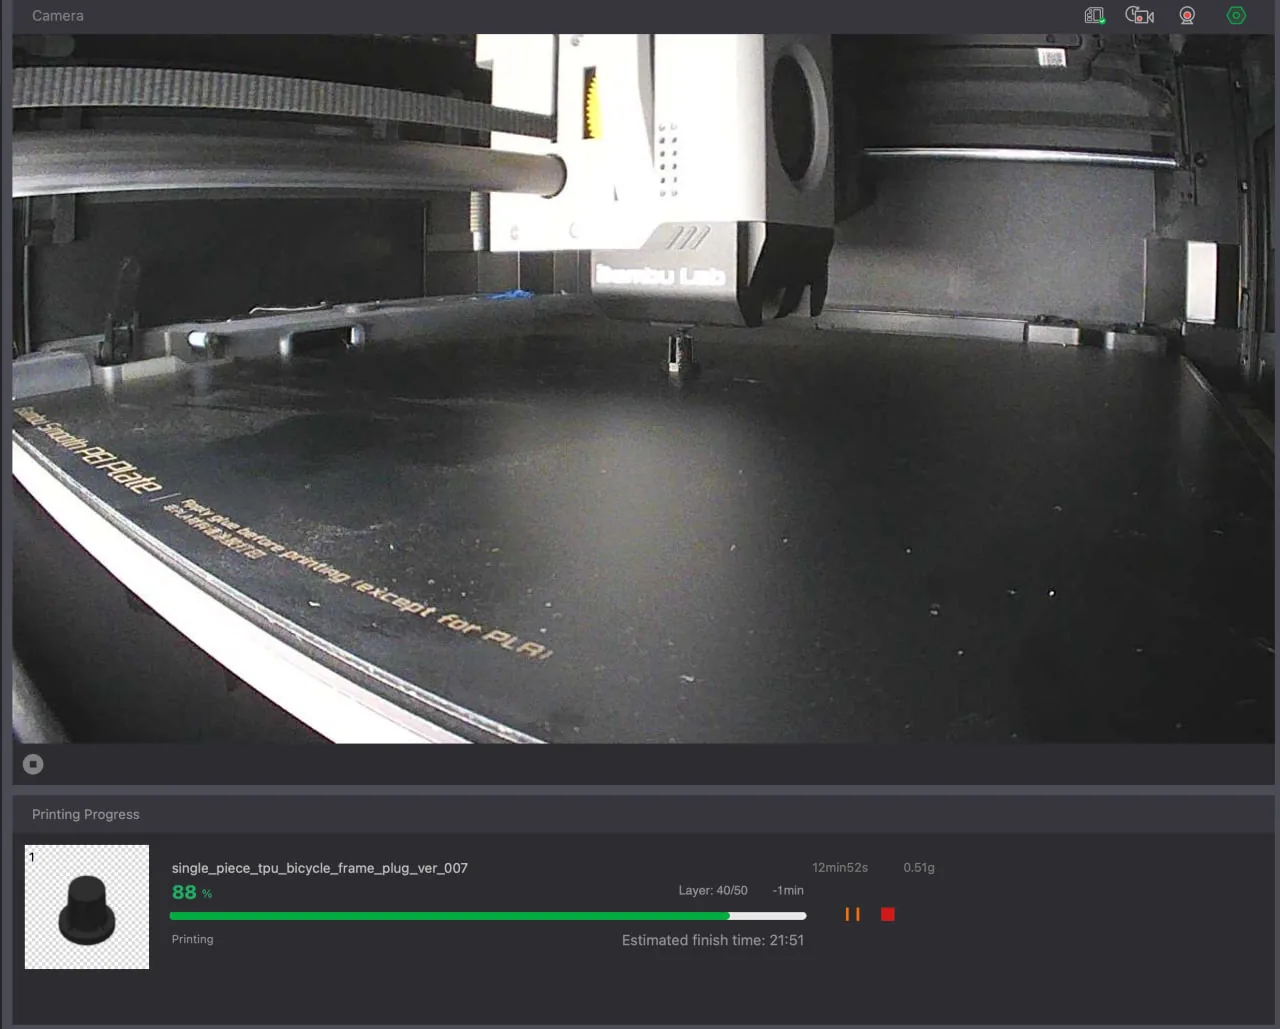Click the live camera video feed

(x=643, y=389)
